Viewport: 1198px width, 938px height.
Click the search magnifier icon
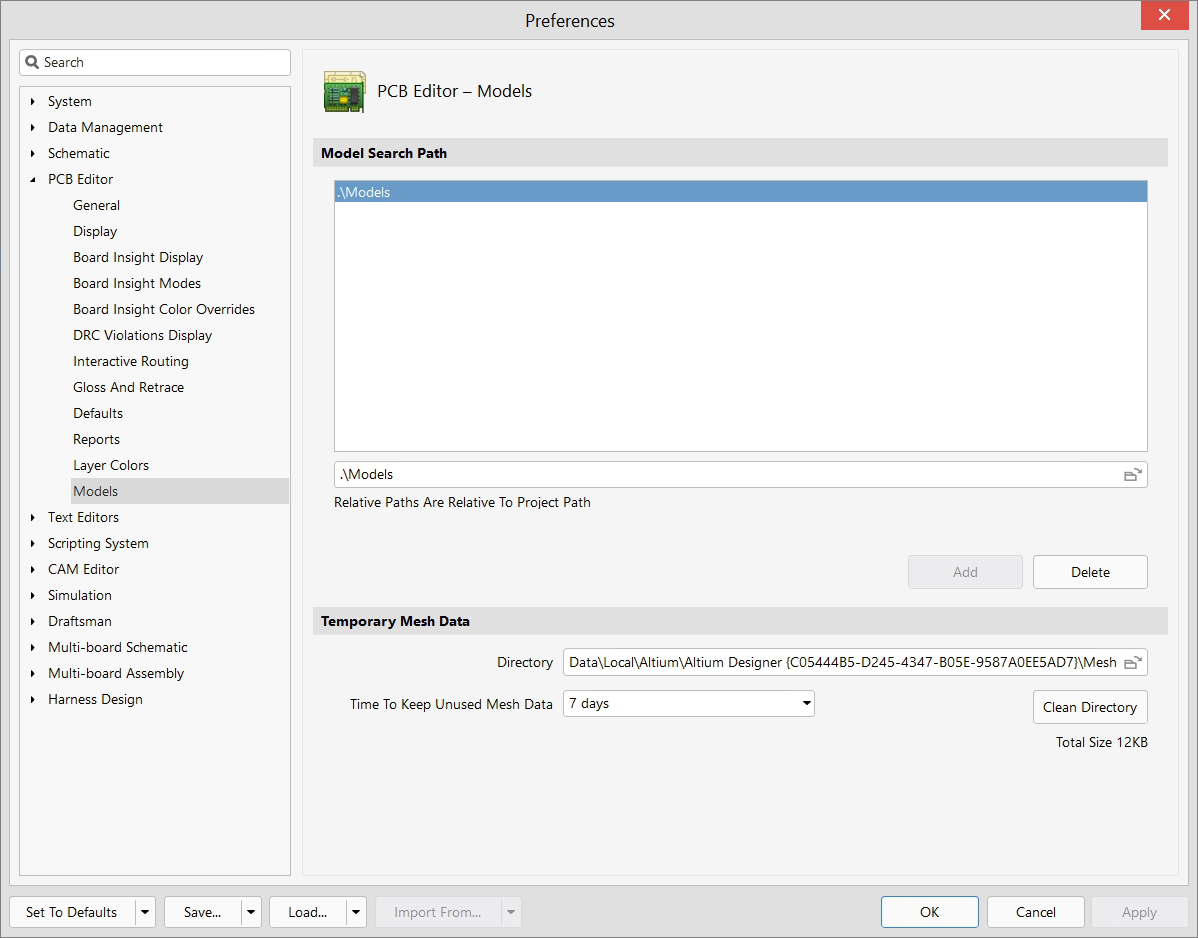tap(32, 62)
